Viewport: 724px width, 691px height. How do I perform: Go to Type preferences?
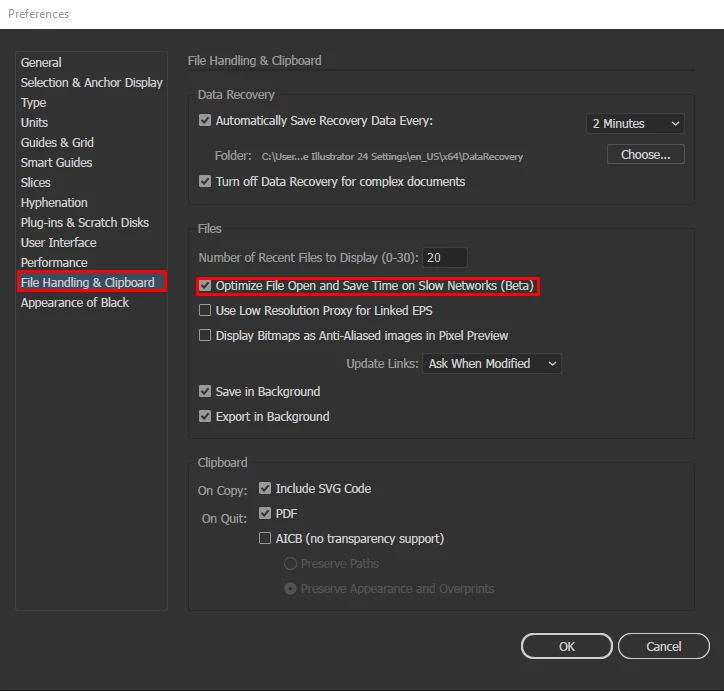pyautogui.click(x=33, y=102)
